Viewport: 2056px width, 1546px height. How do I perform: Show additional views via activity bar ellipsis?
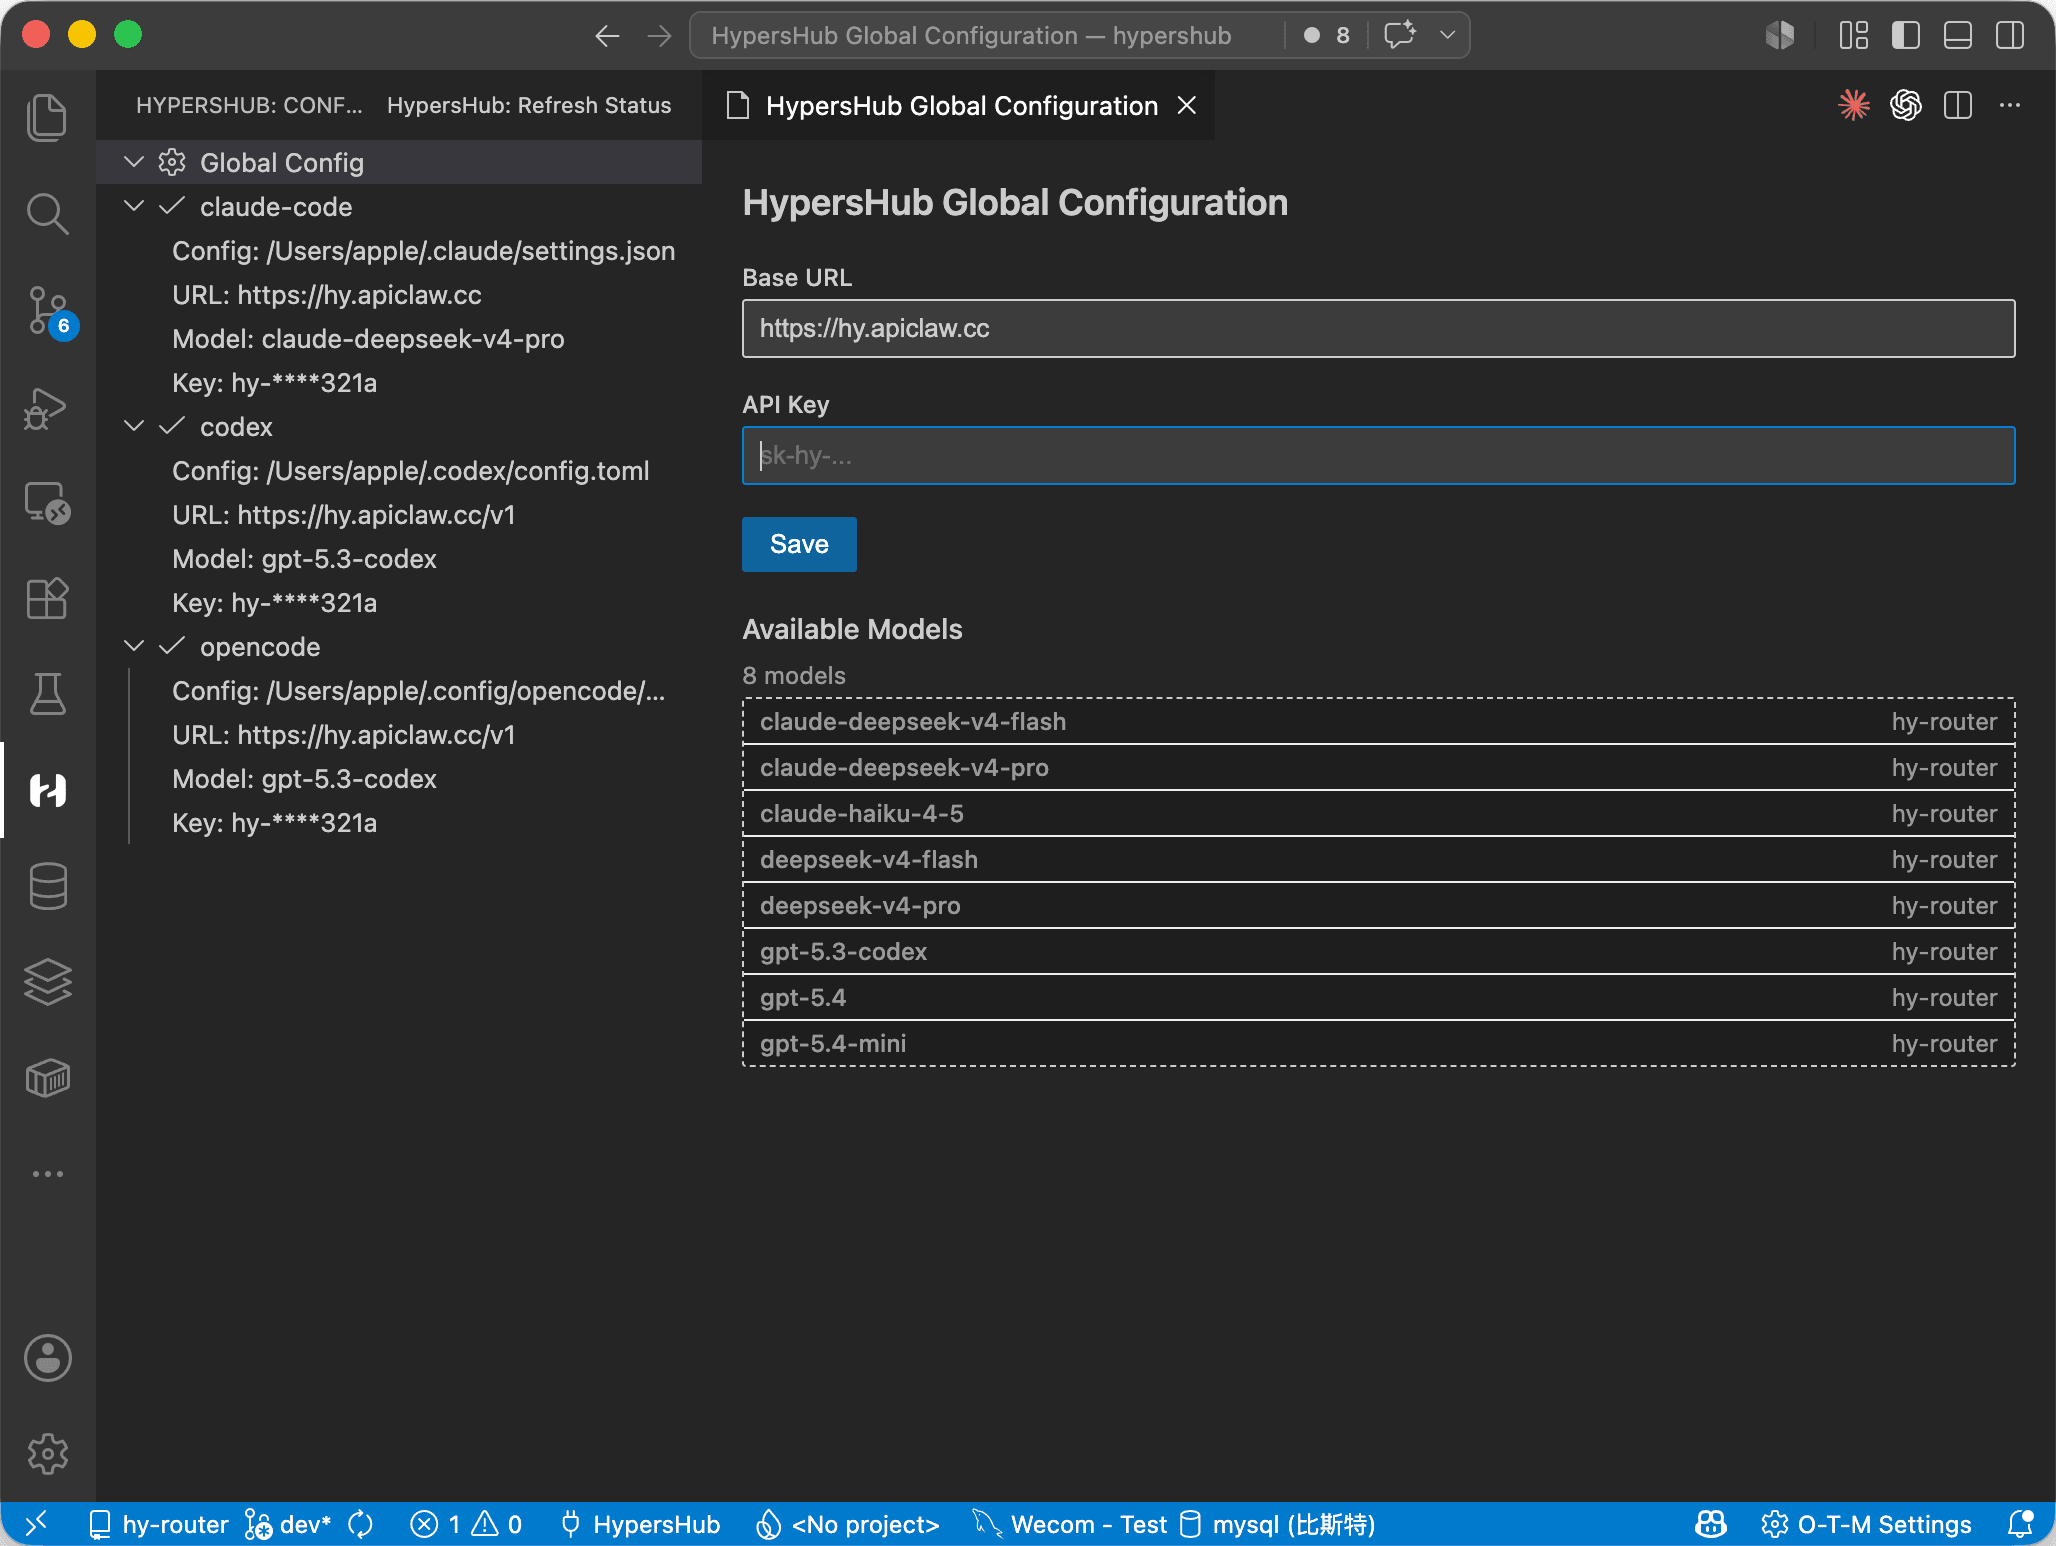[47, 1174]
